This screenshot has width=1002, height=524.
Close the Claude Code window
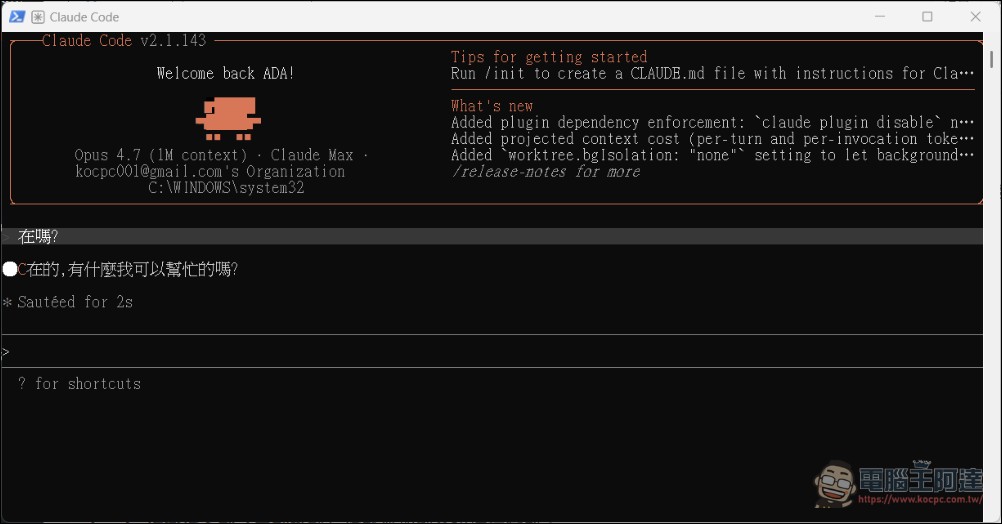pyautogui.click(x=975, y=17)
